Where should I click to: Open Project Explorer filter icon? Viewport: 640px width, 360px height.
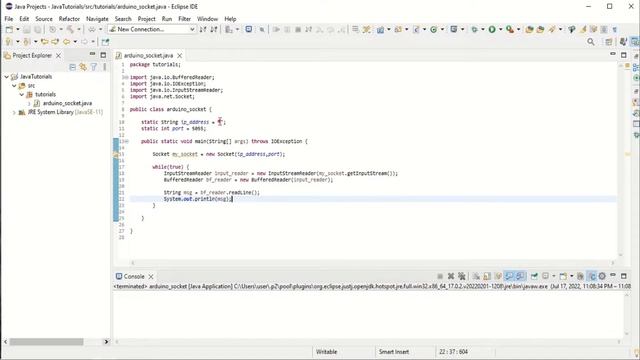(94, 67)
